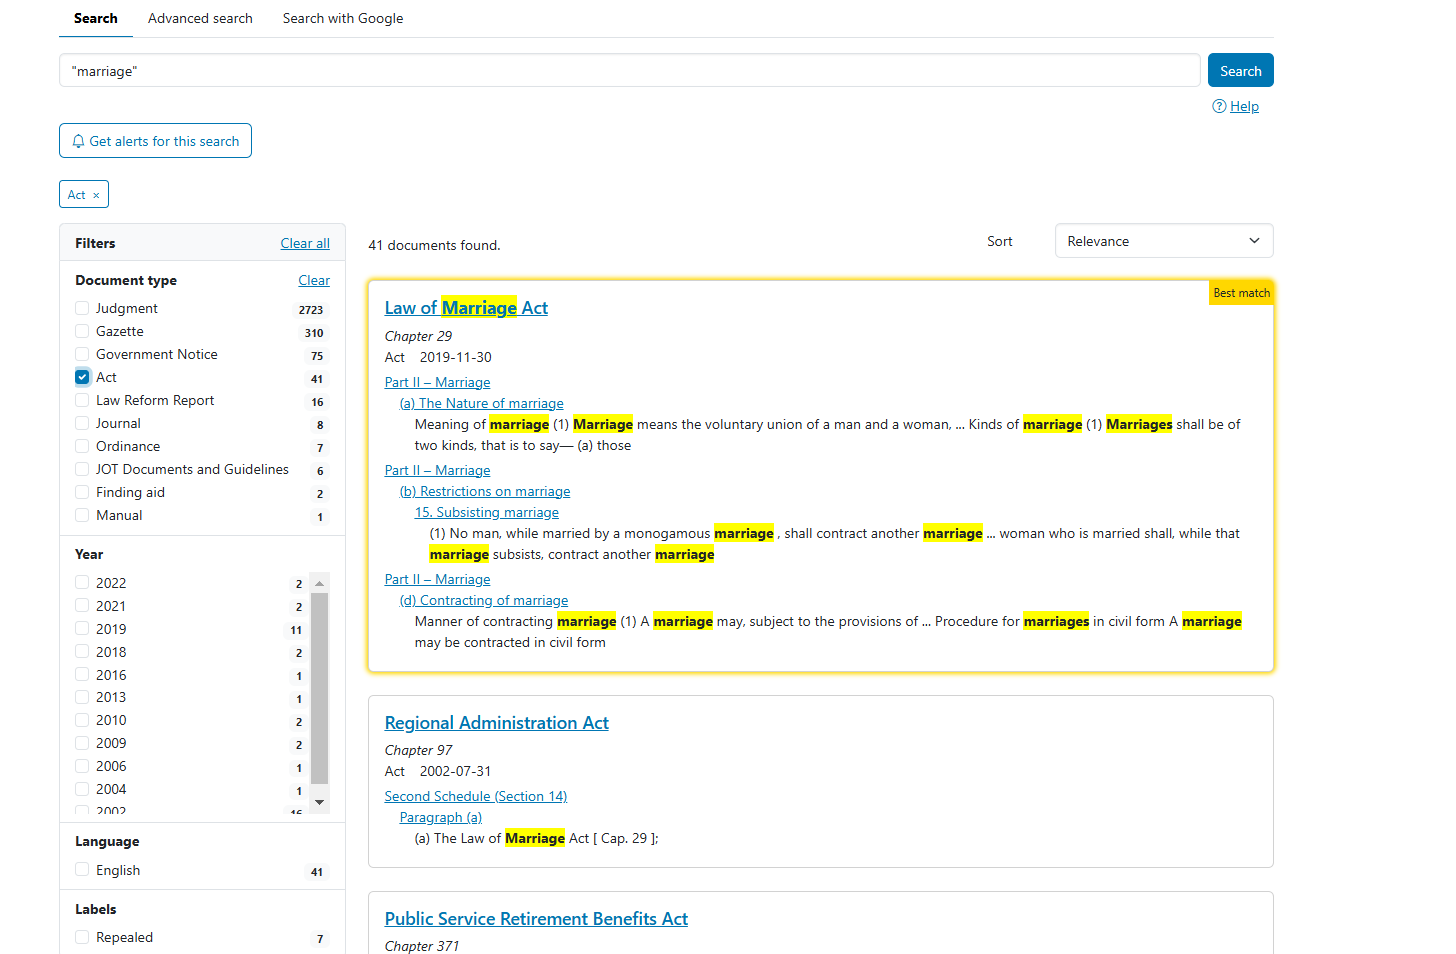Remove the Act filter chip
Screen dimensions: 1456x954
tap(96, 195)
